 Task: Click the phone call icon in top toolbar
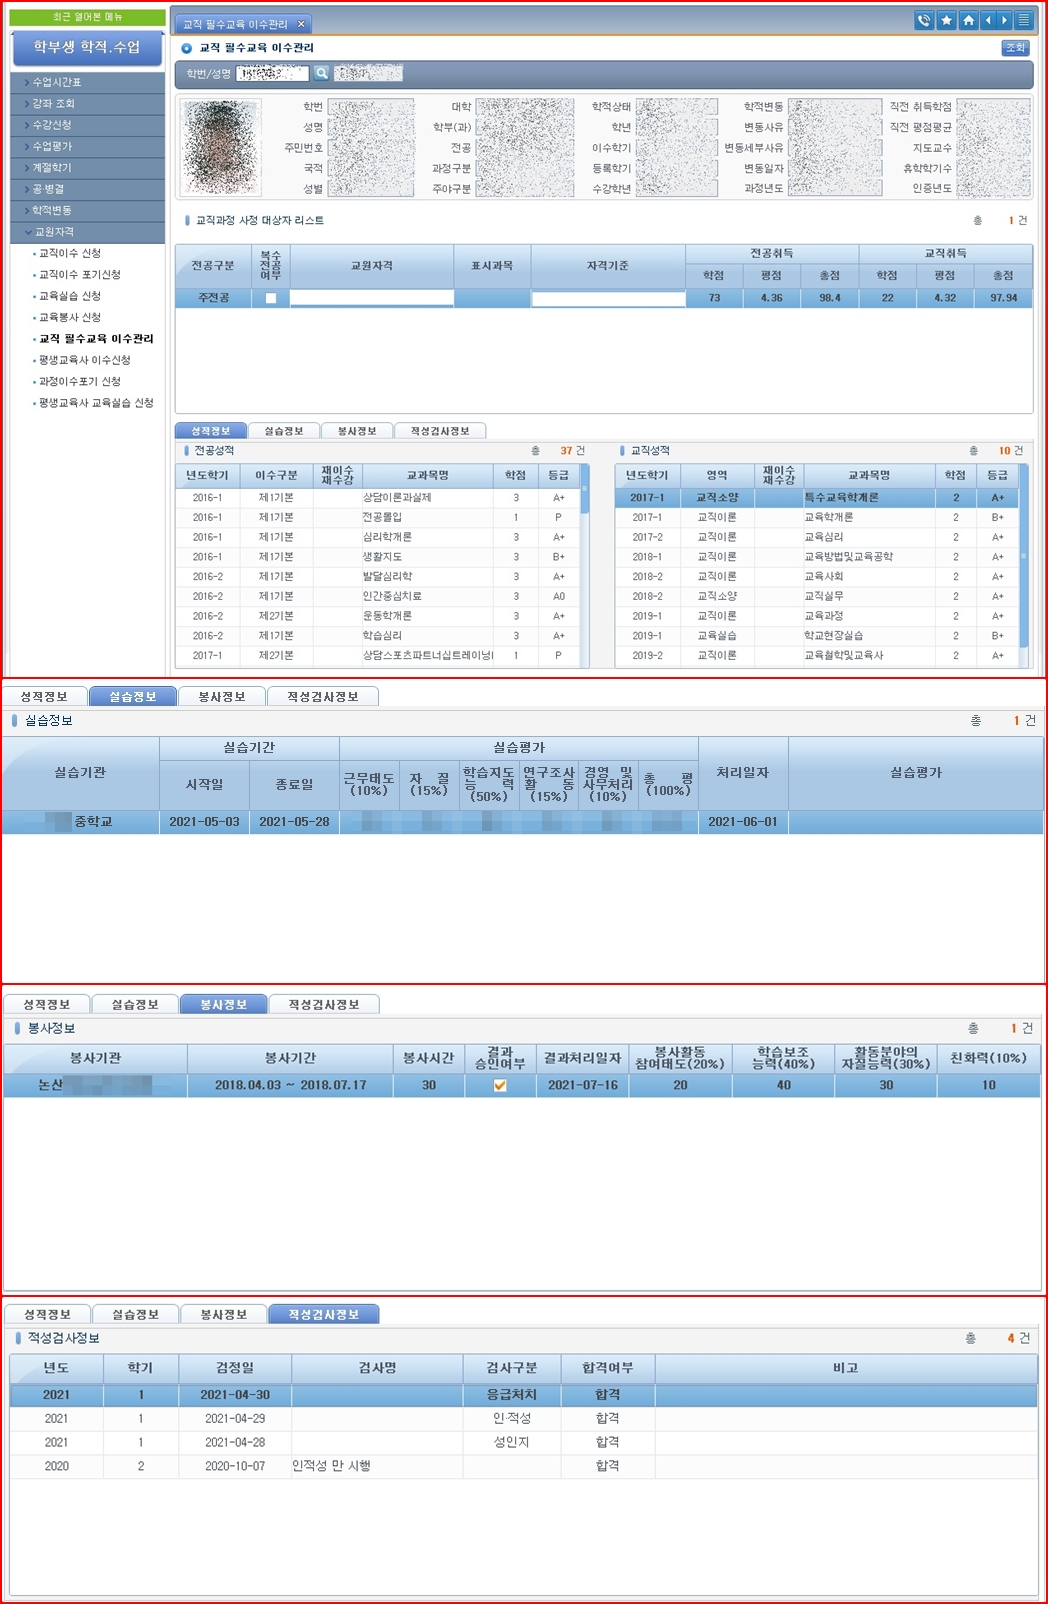point(924,21)
